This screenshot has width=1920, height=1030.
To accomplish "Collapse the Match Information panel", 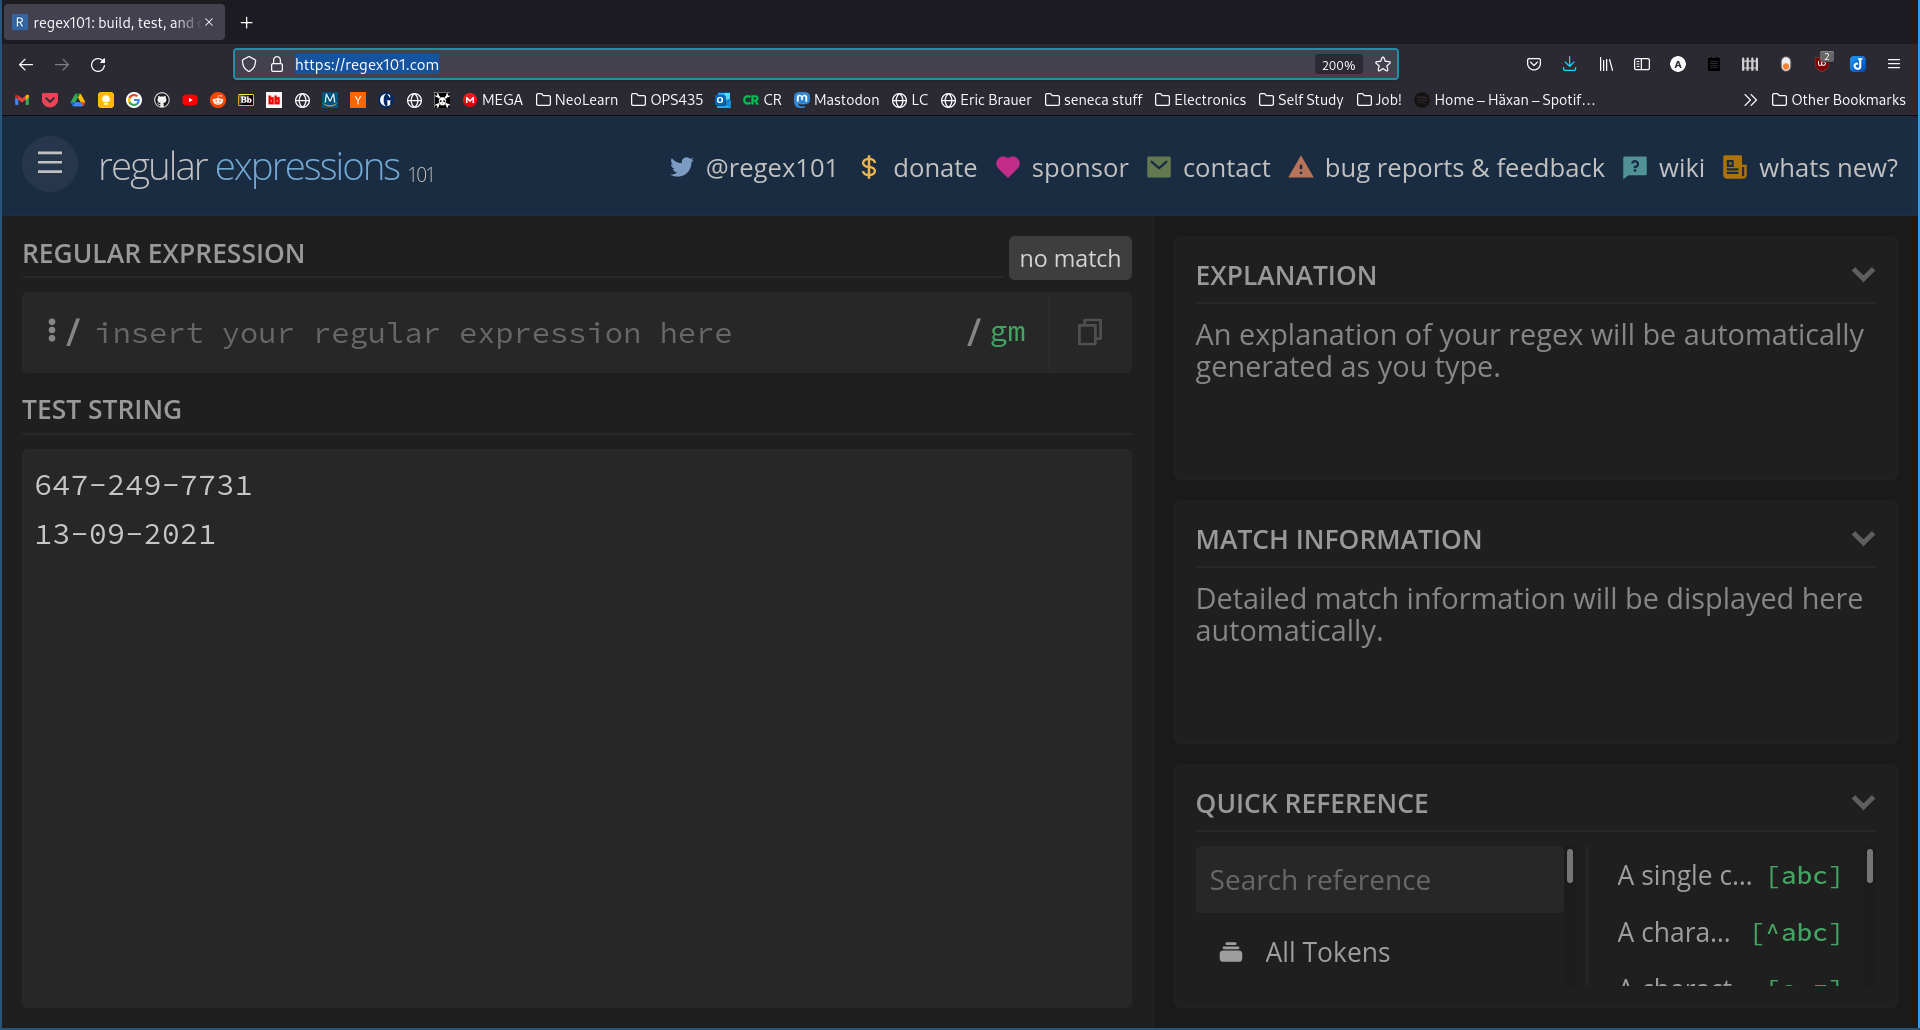I will coord(1862,539).
